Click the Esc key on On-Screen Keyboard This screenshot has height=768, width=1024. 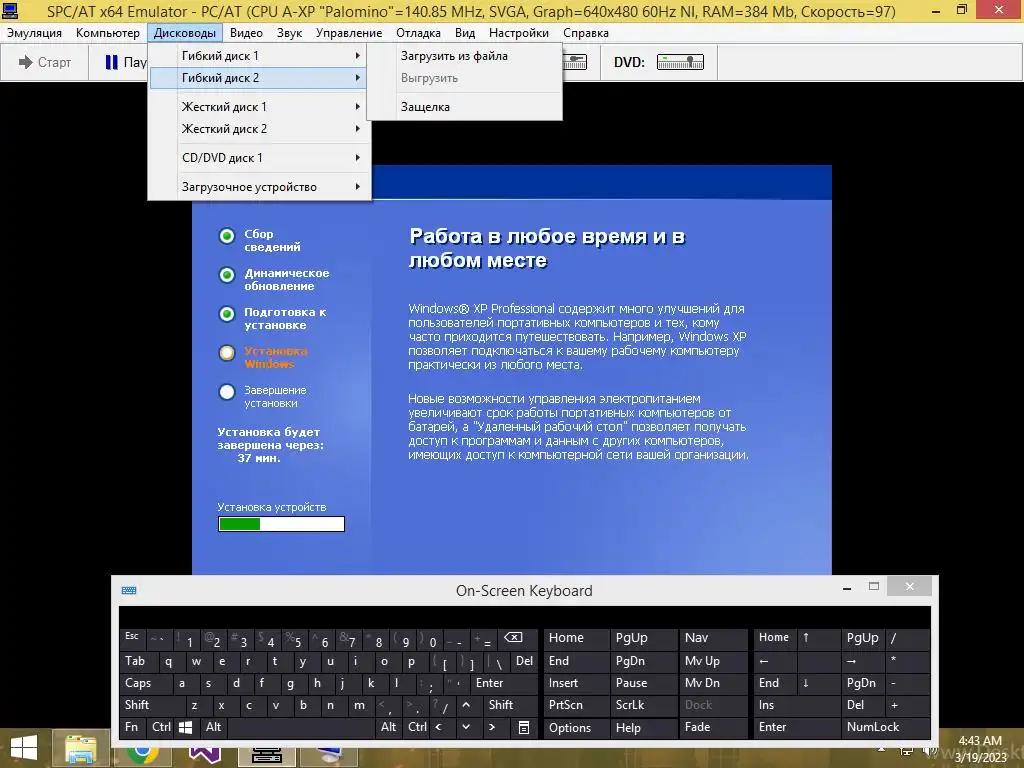coord(133,639)
